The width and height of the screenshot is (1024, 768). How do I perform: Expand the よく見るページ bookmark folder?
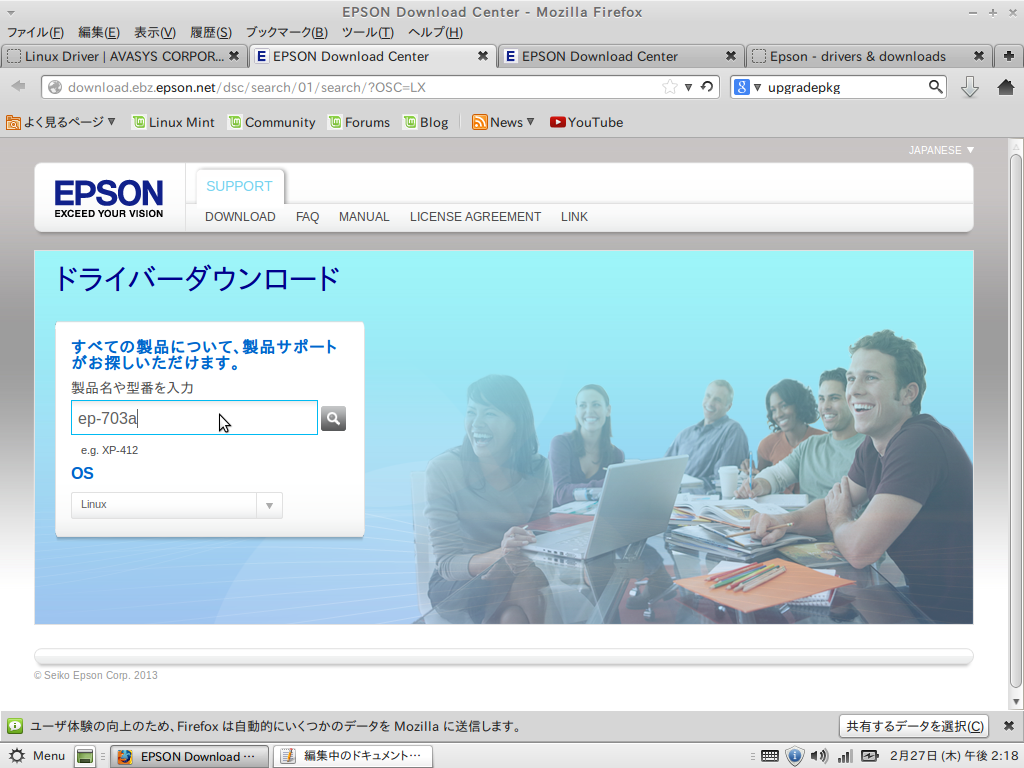[61, 122]
